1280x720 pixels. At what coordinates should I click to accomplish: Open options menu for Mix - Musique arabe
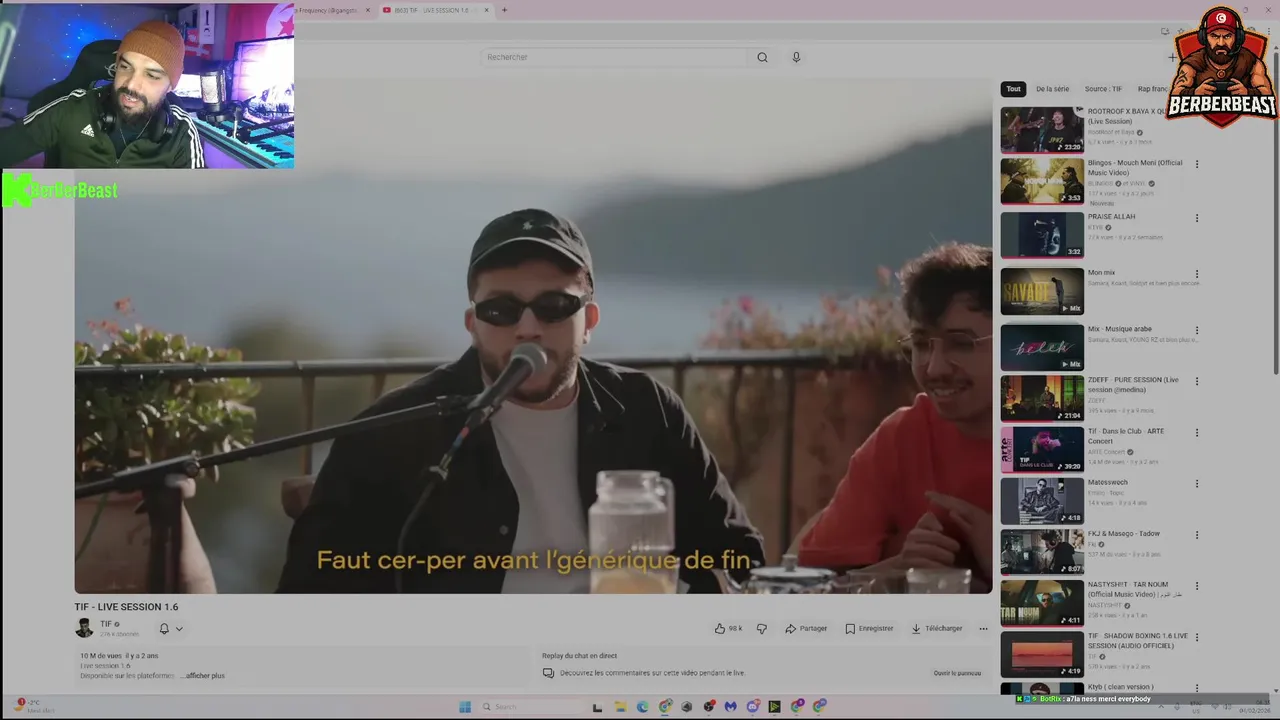[x=1196, y=330]
